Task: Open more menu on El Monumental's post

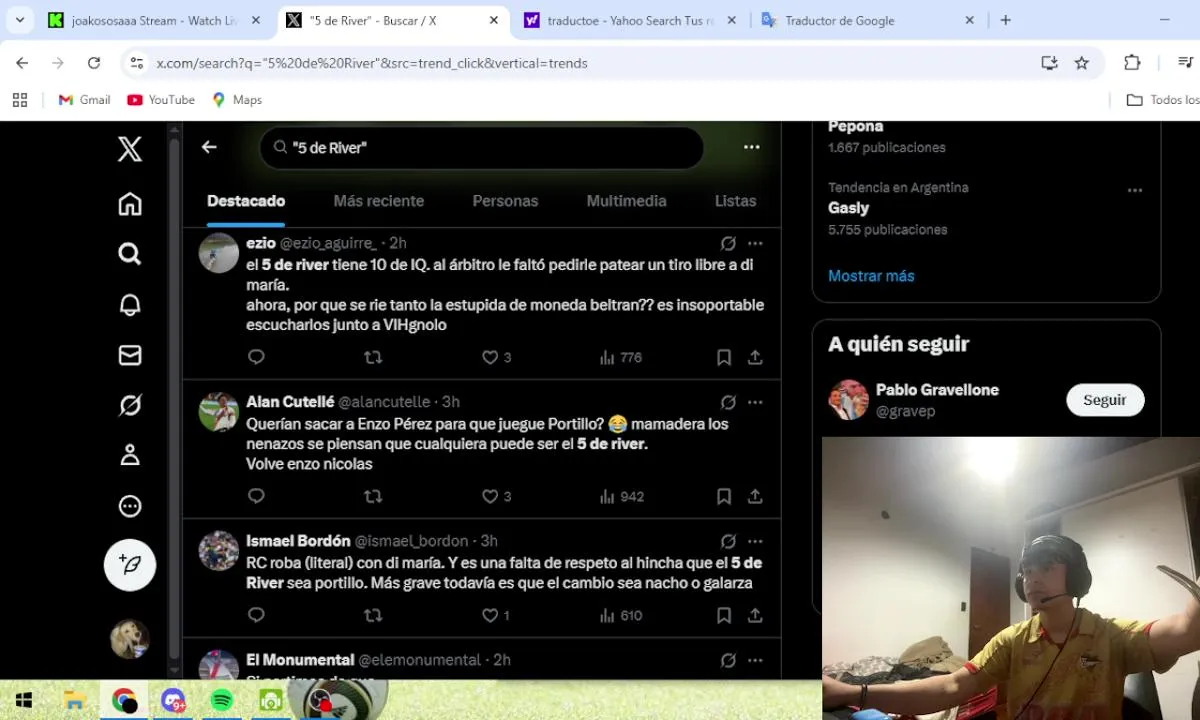Action: pyautogui.click(x=755, y=660)
